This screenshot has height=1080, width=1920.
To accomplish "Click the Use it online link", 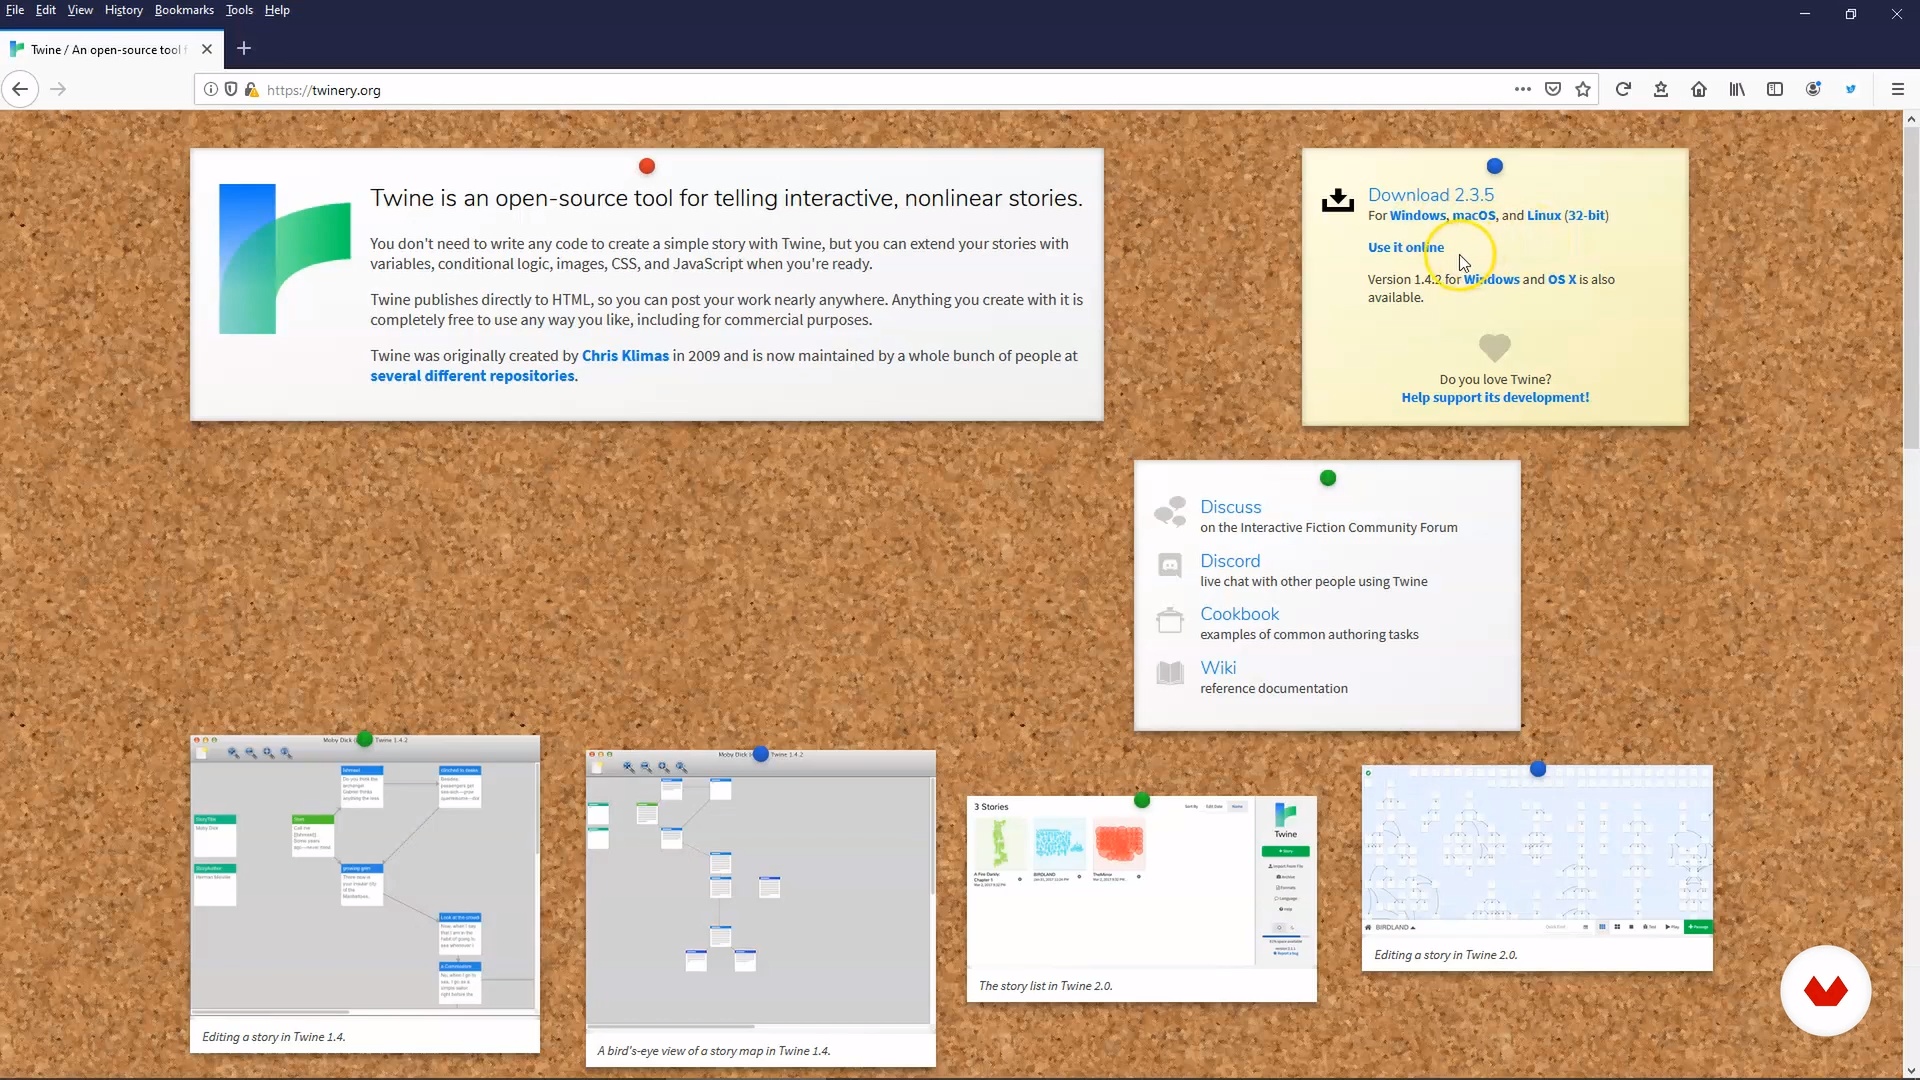I will tap(1405, 247).
